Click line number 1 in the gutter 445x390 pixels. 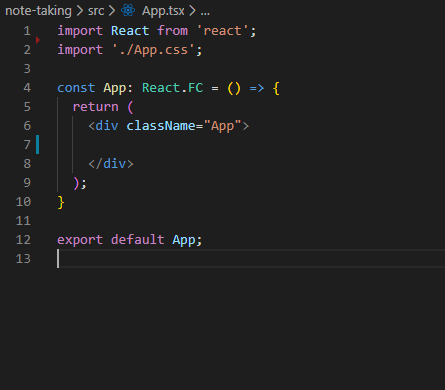pyautogui.click(x=27, y=31)
